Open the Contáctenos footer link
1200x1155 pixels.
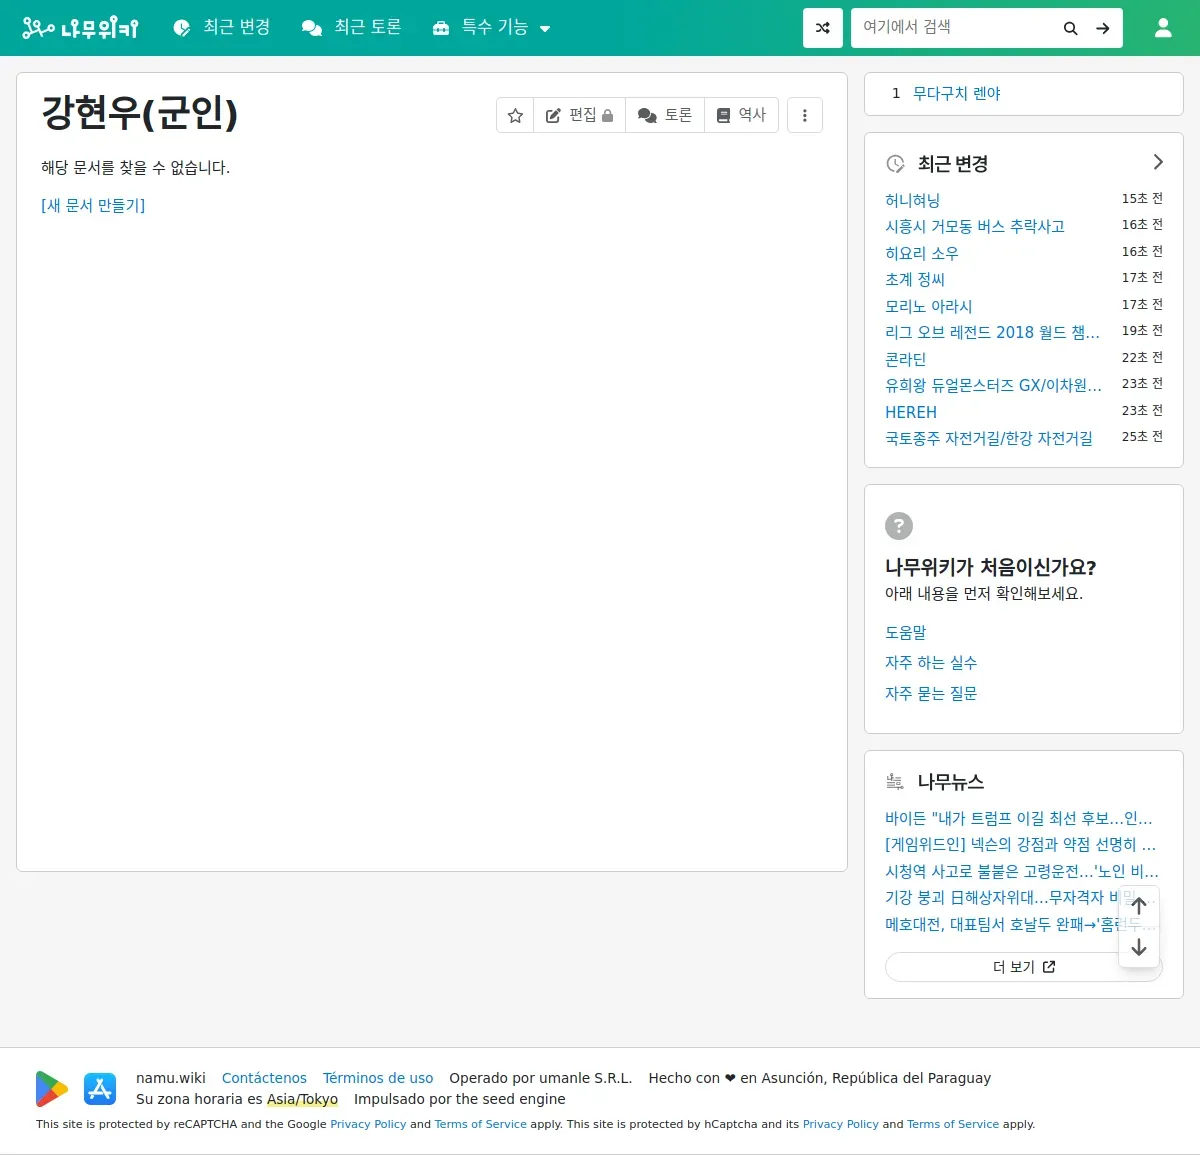pyautogui.click(x=264, y=1078)
